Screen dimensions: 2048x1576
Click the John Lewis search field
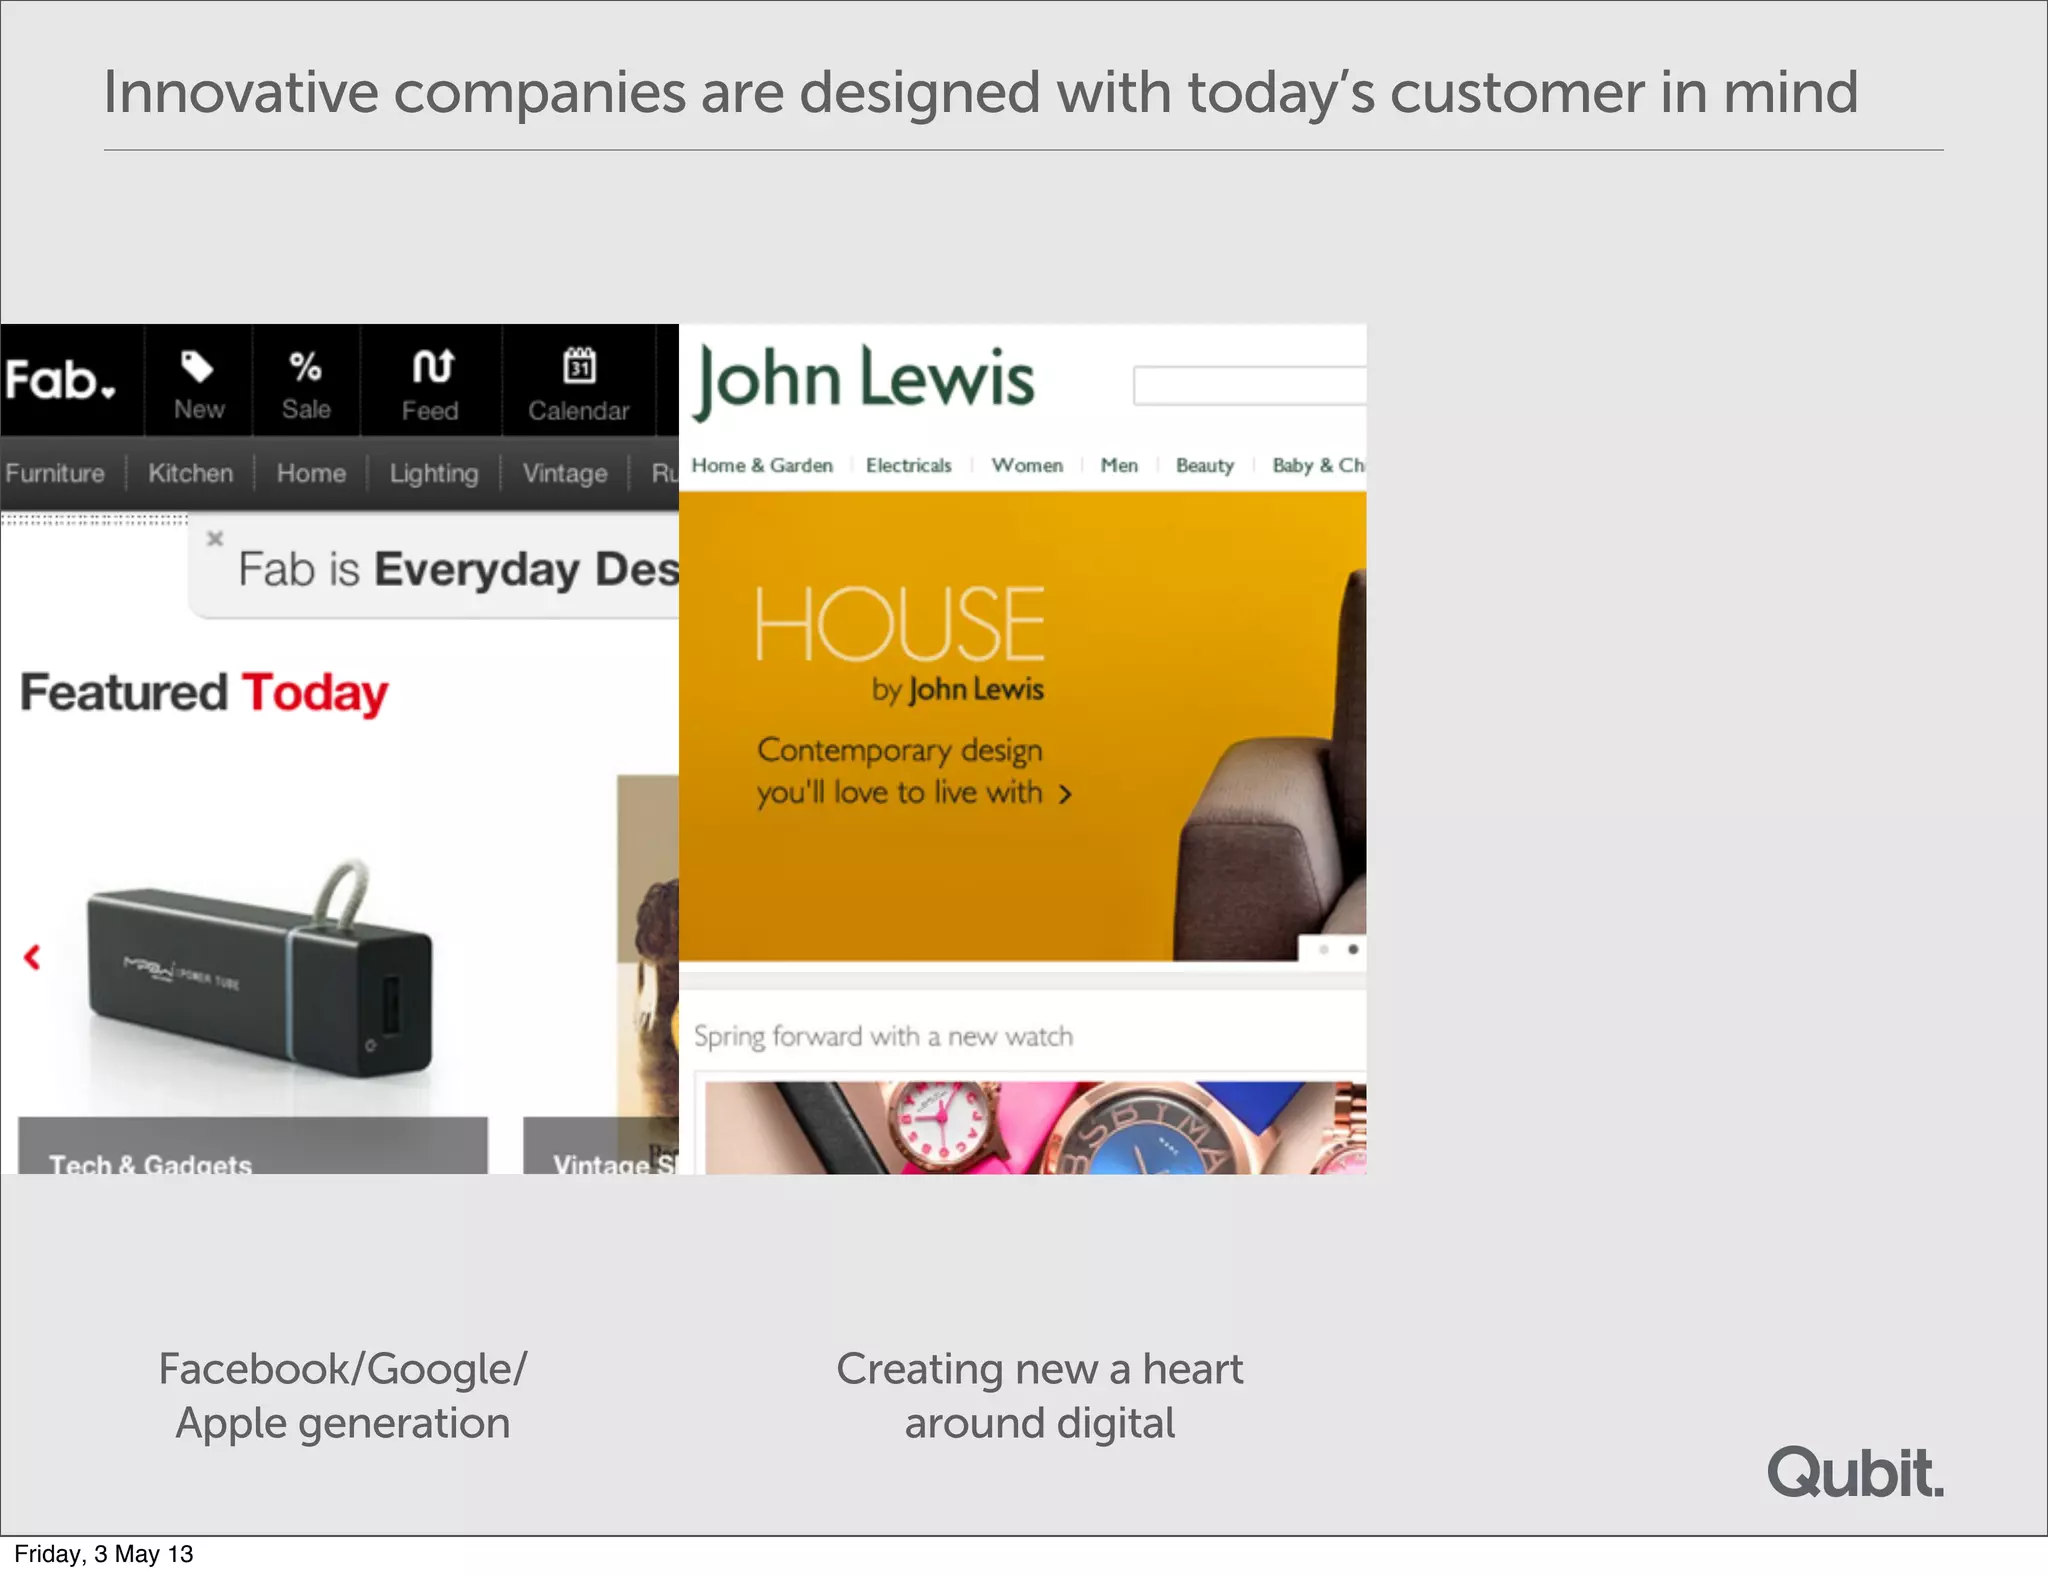point(1249,385)
